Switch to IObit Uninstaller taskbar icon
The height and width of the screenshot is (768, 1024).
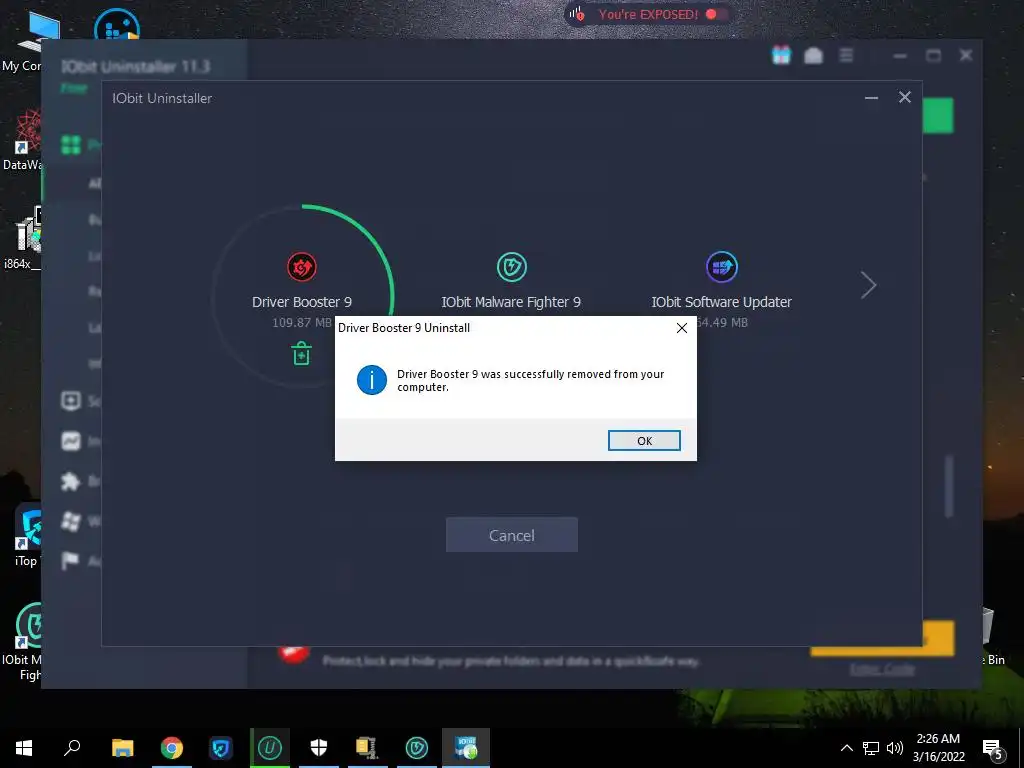[x=270, y=748]
